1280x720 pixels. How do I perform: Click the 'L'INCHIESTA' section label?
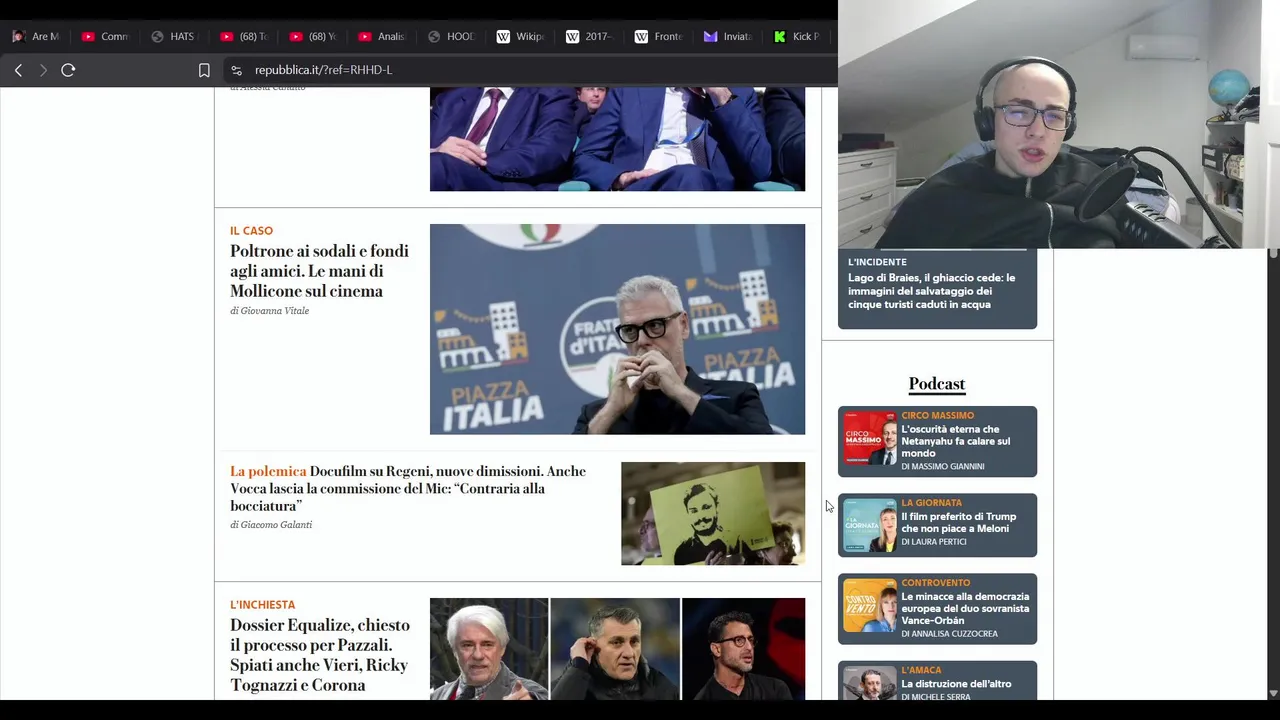pyautogui.click(x=262, y=605)
